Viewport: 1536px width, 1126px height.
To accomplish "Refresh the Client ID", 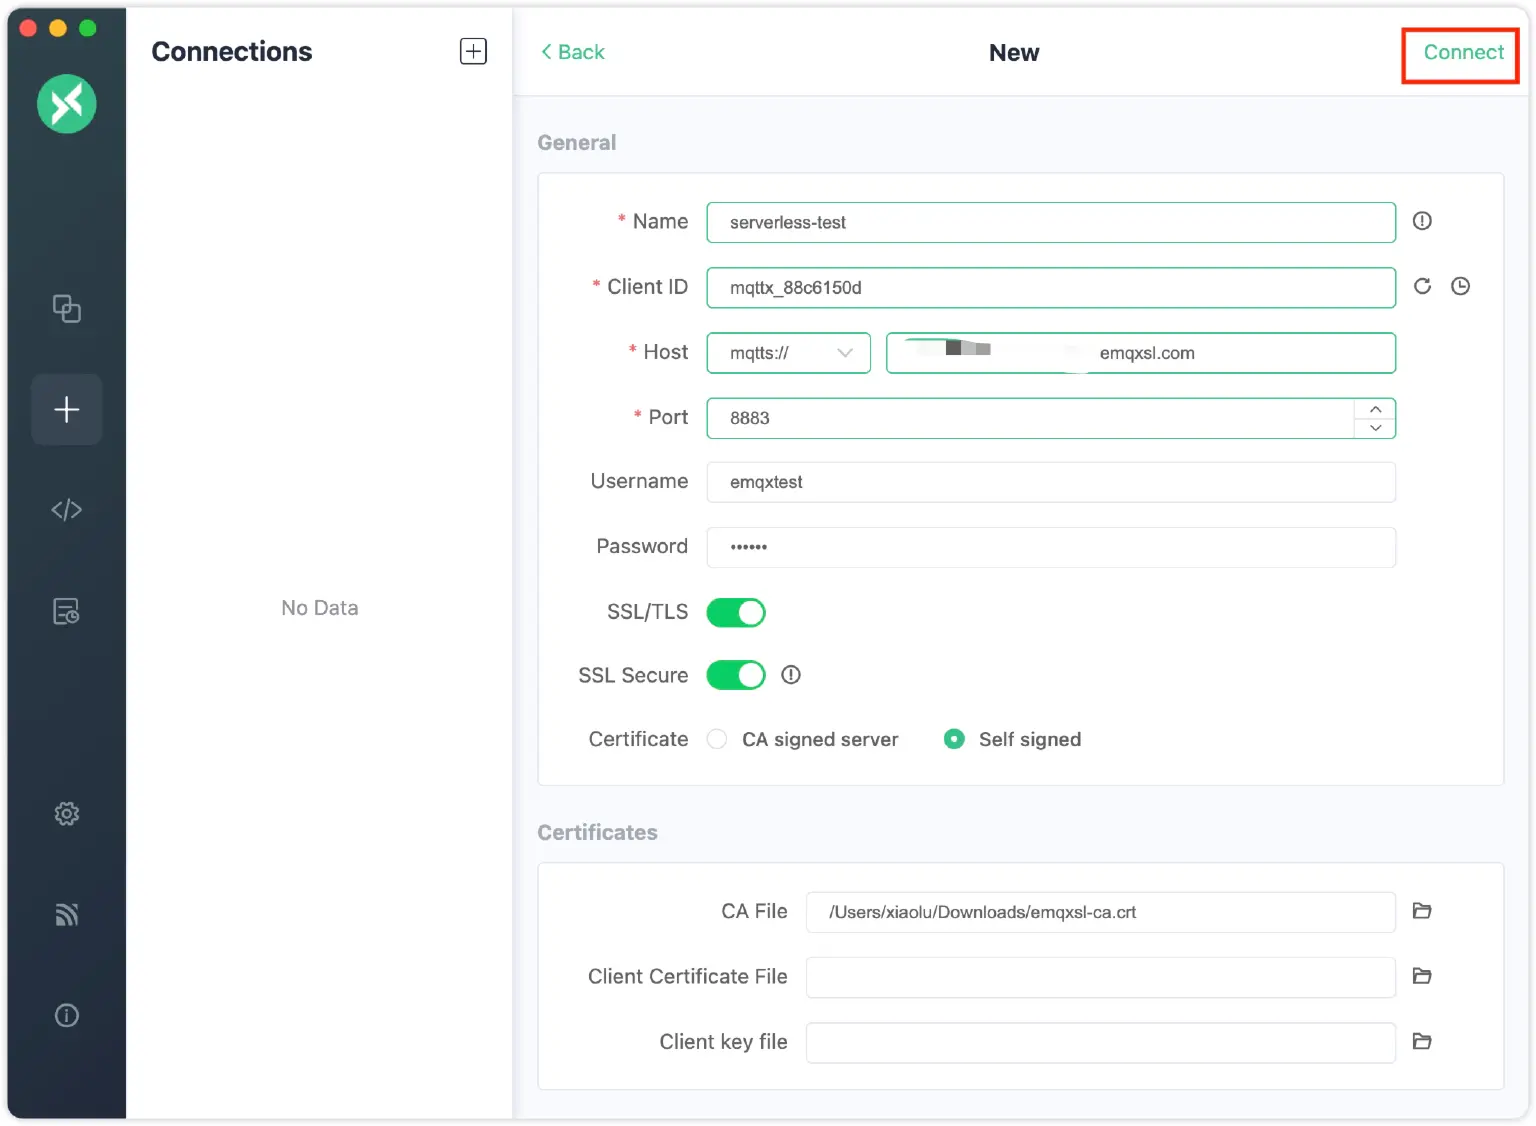I will [1422, 287].
